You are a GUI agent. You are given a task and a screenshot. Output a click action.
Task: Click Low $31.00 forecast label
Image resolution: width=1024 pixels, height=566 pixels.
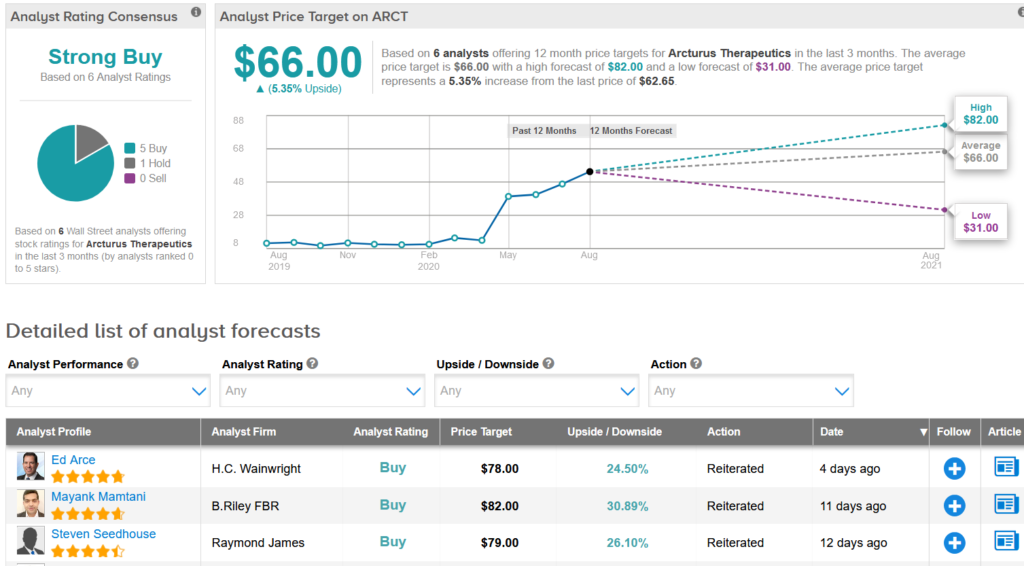(980, 221)
